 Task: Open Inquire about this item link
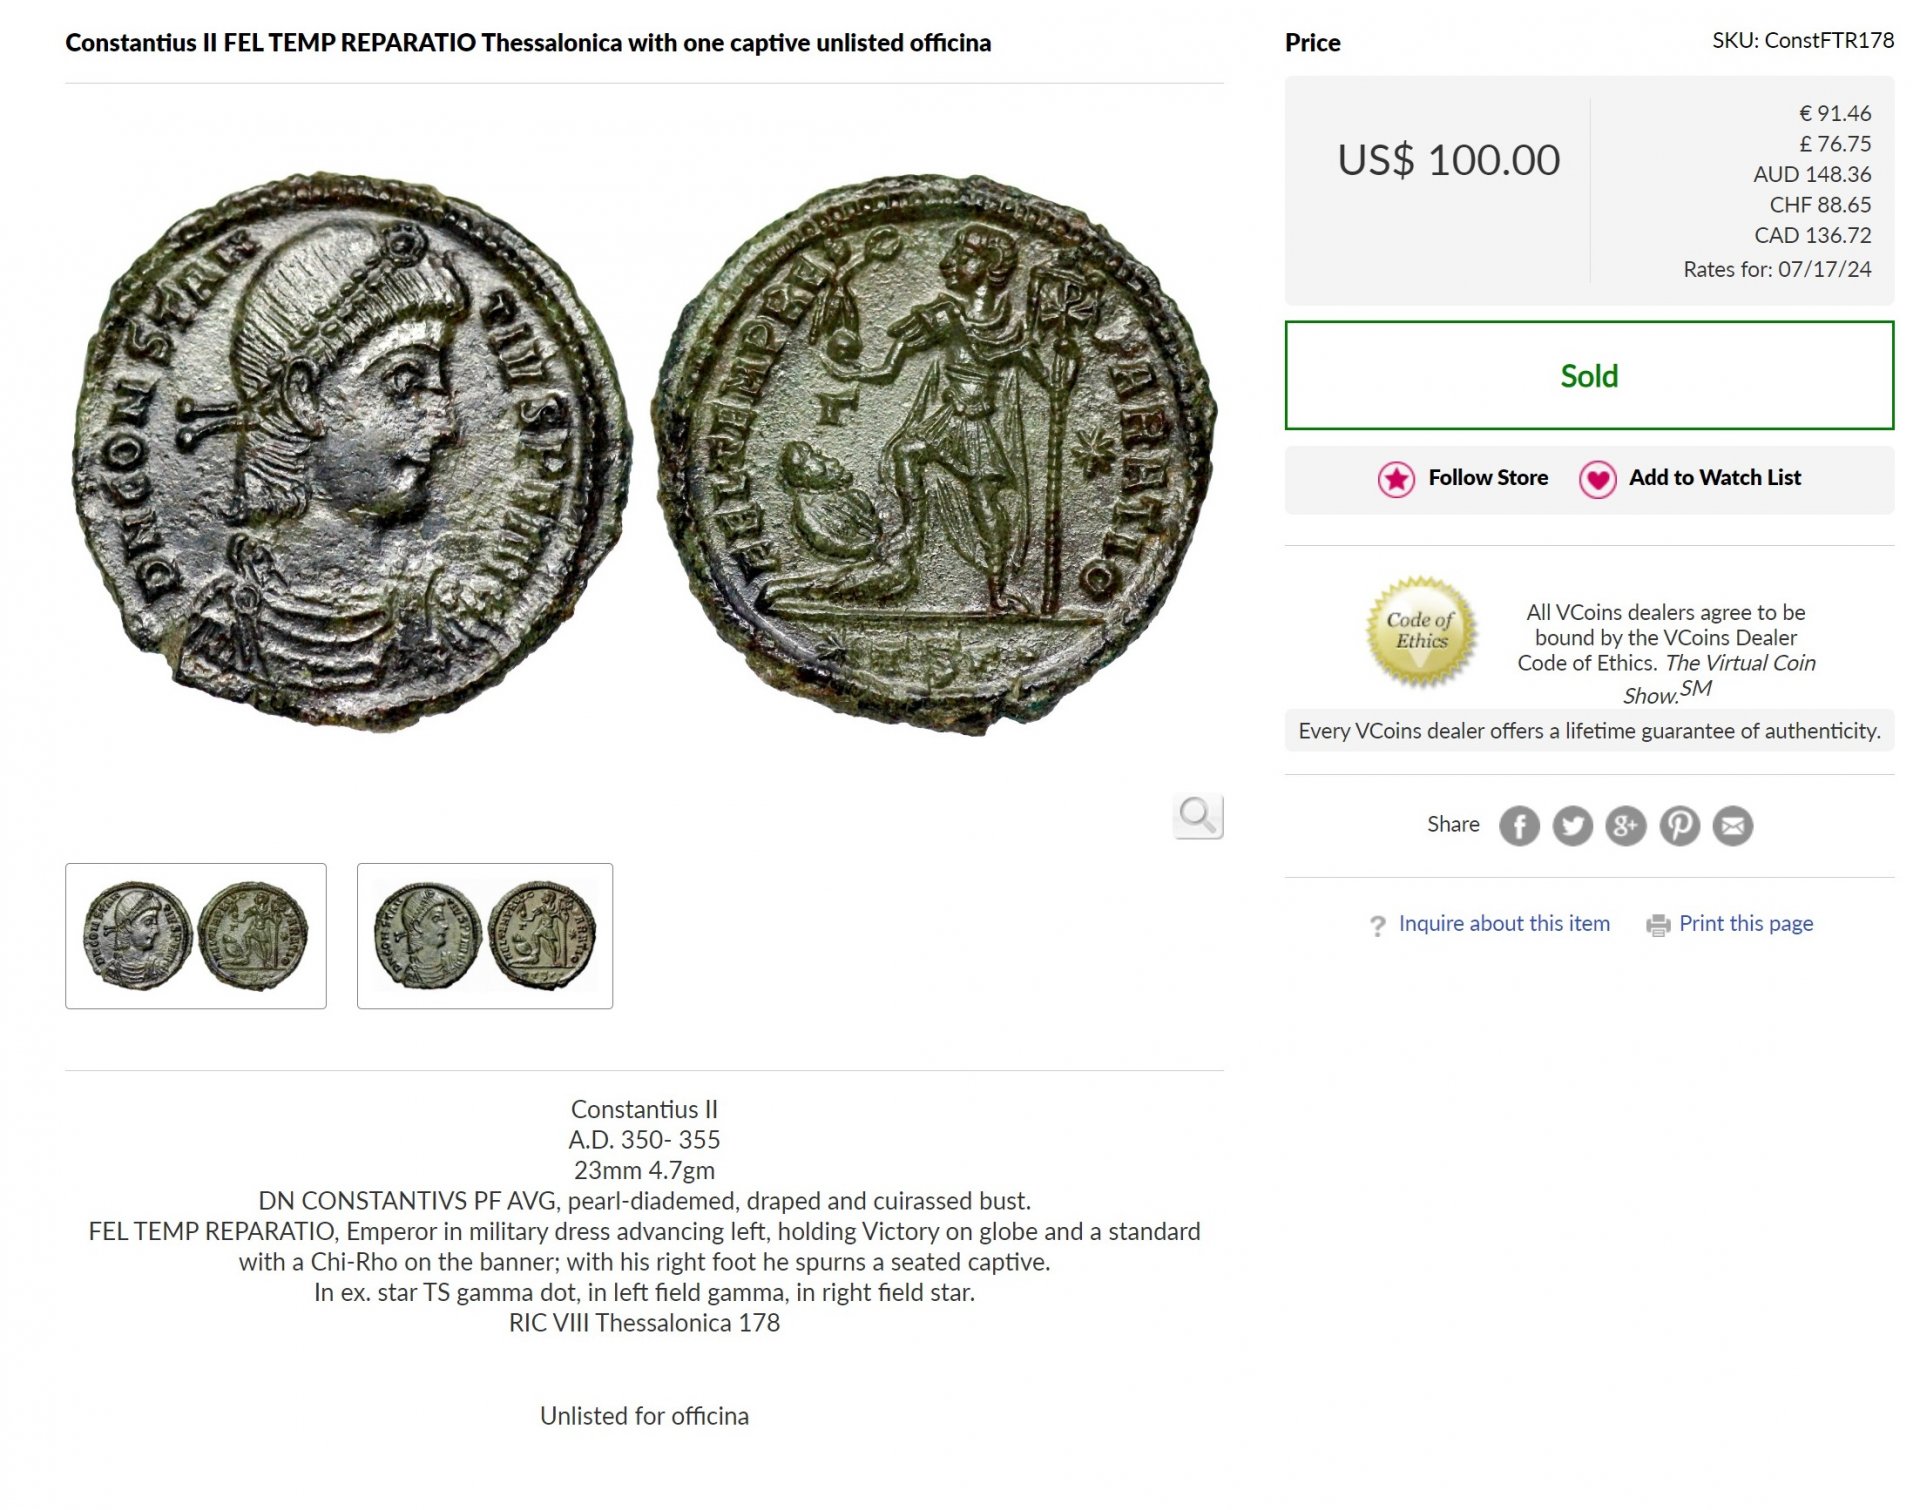[1504, 923]
